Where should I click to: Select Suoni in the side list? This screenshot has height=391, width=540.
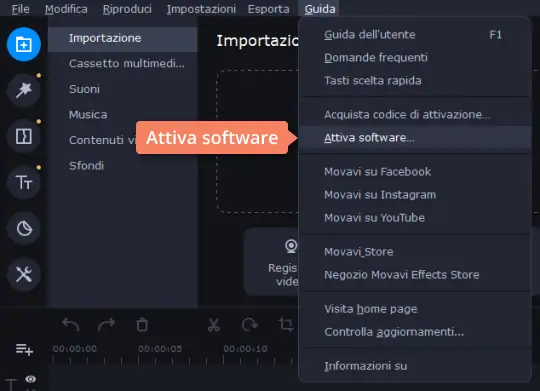[x=123, y=89]
